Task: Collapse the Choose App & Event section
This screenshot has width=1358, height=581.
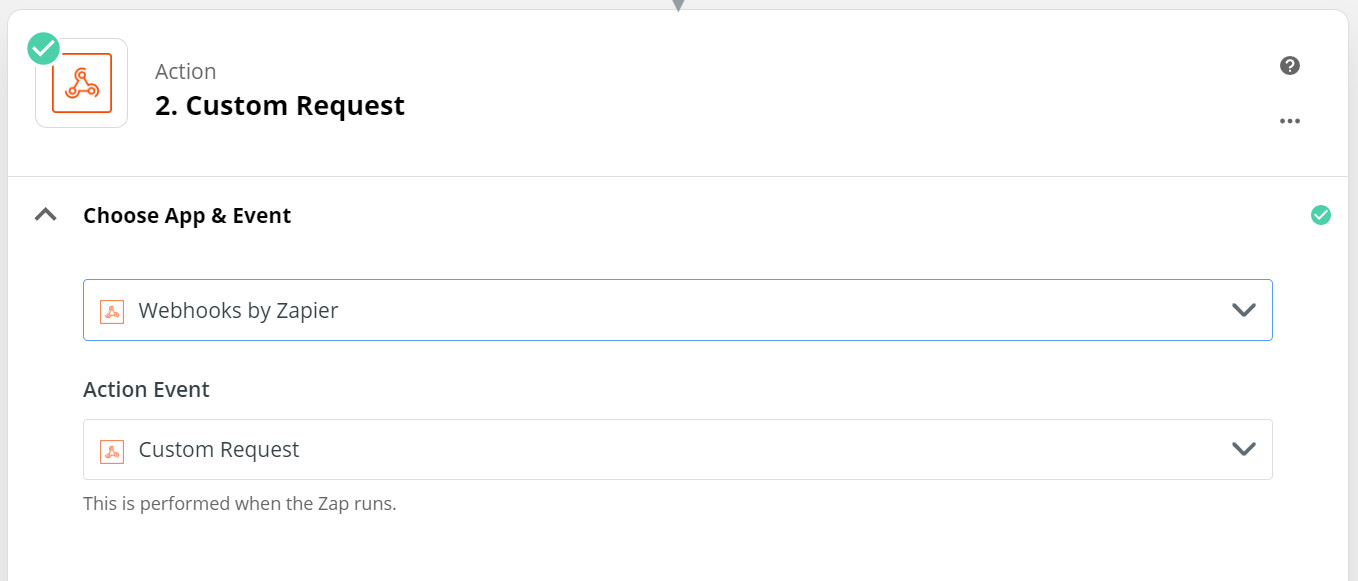Action: pyautogui.click(x=45, y=215)
